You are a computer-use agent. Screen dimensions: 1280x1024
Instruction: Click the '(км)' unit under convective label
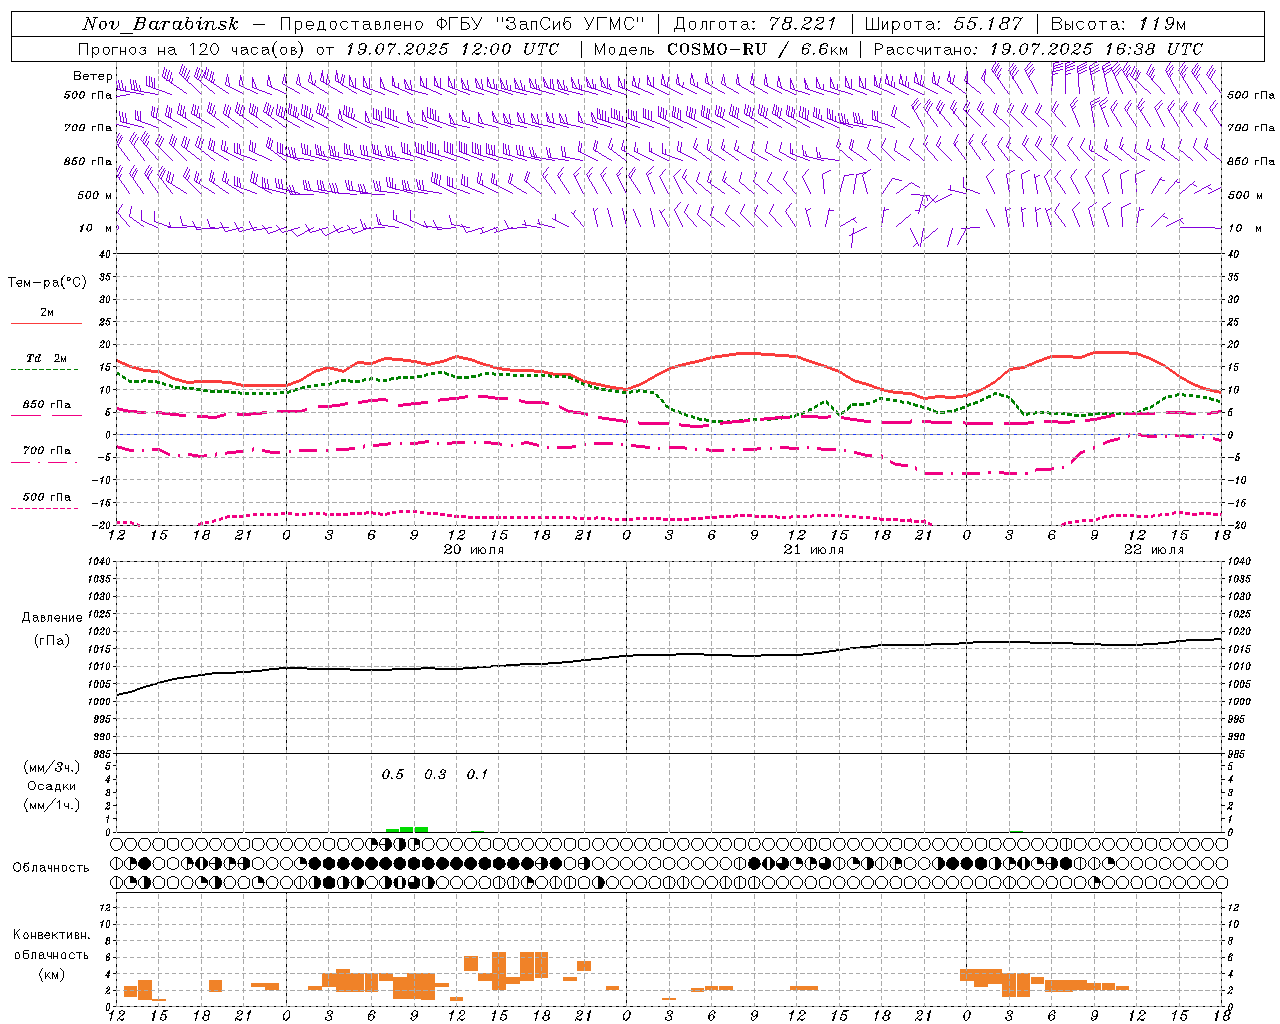coord(52,973)
